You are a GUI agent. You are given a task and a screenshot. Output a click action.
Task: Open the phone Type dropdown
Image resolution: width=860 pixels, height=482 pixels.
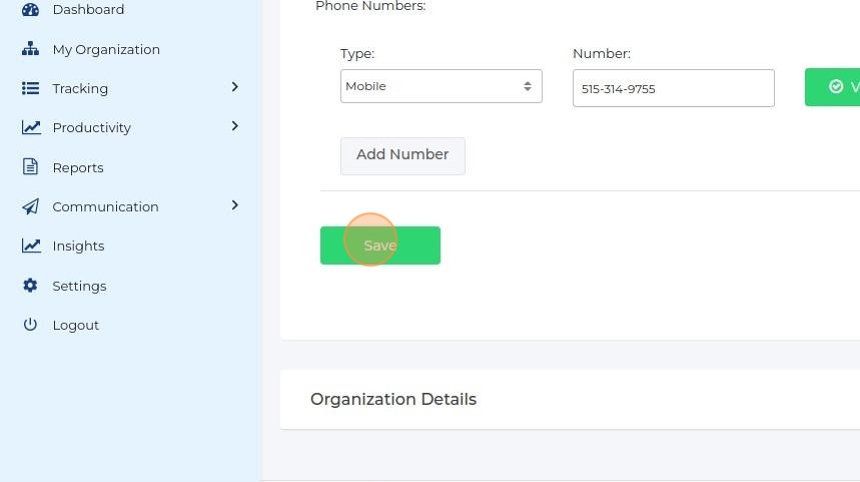coord(441,86)
